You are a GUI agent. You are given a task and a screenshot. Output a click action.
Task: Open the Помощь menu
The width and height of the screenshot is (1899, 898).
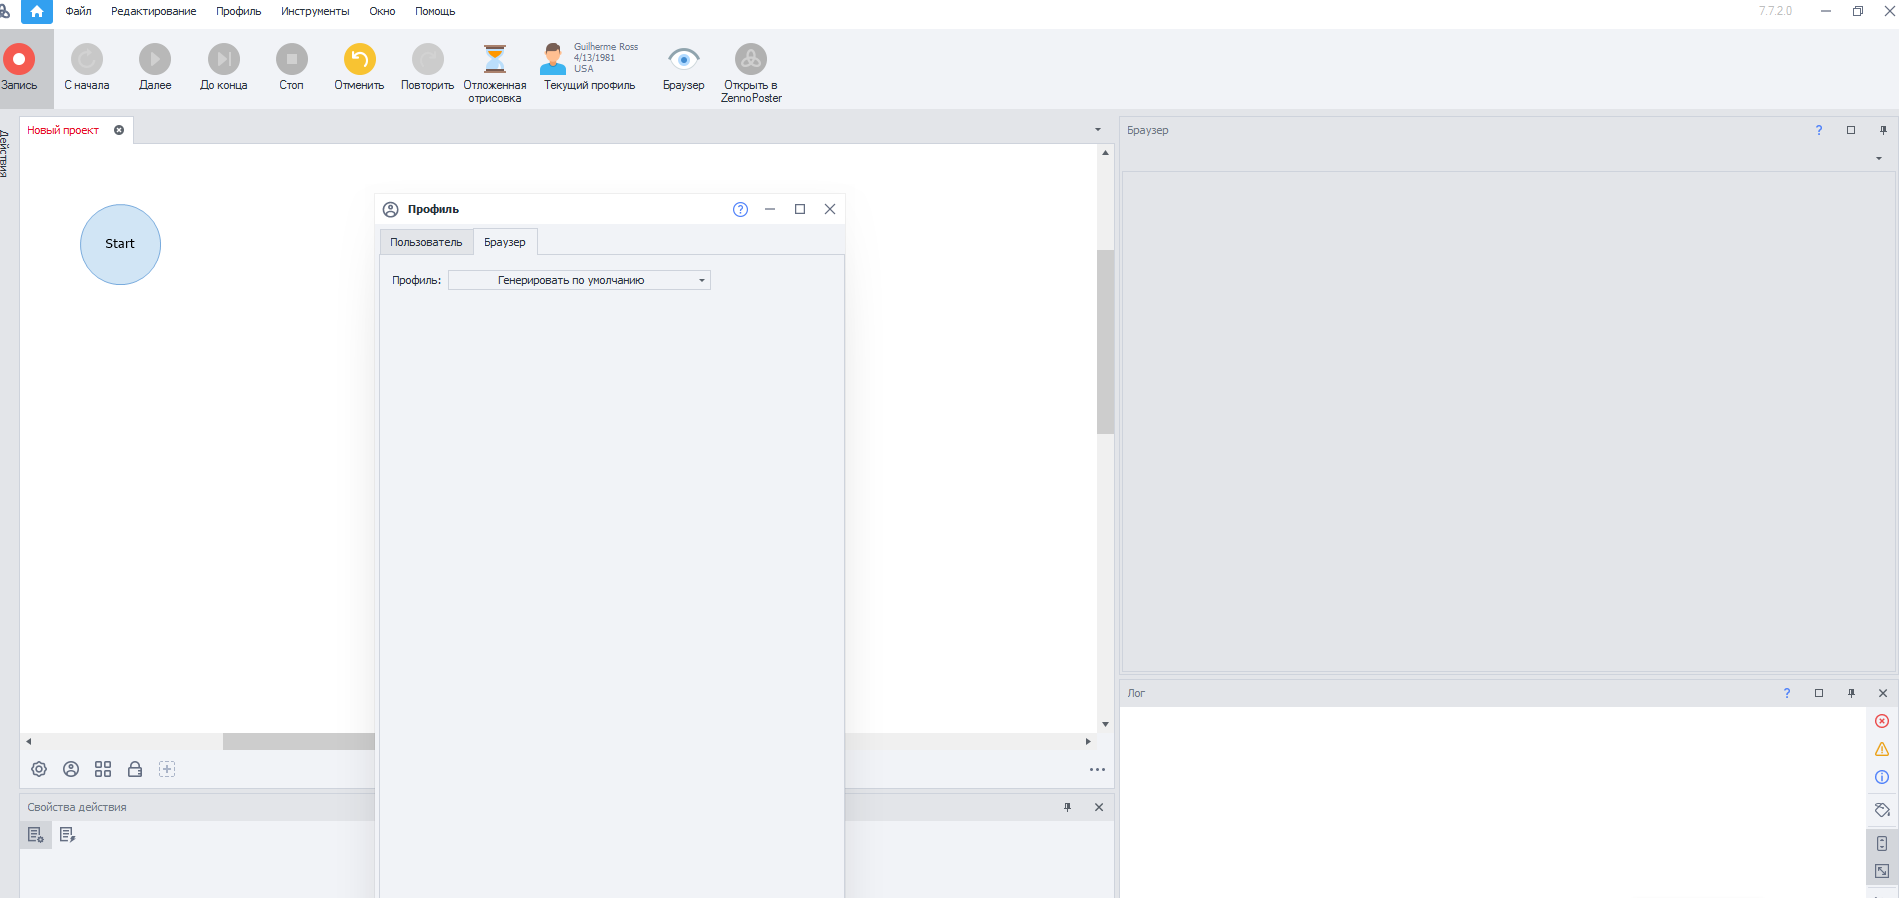click(435, 12)
